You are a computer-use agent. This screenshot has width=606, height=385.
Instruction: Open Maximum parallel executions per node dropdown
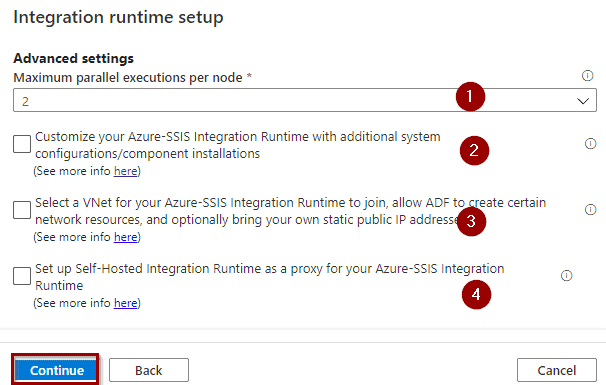tap(305, 101)
